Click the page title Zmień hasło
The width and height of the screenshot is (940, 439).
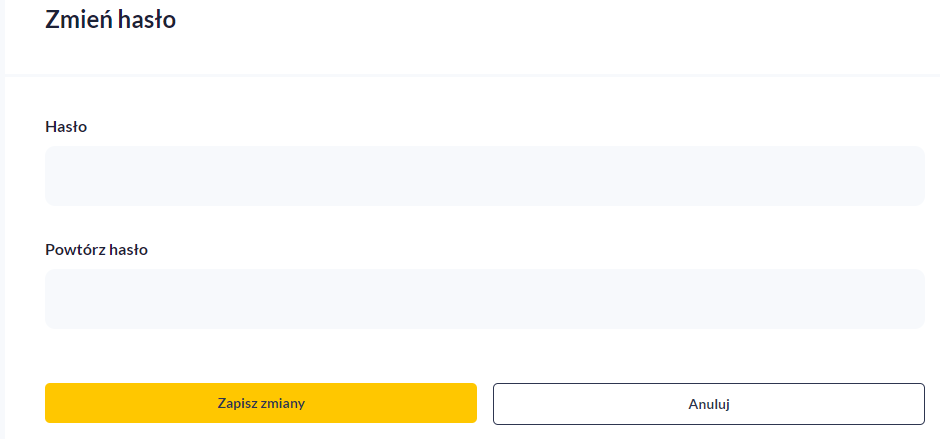111,19
